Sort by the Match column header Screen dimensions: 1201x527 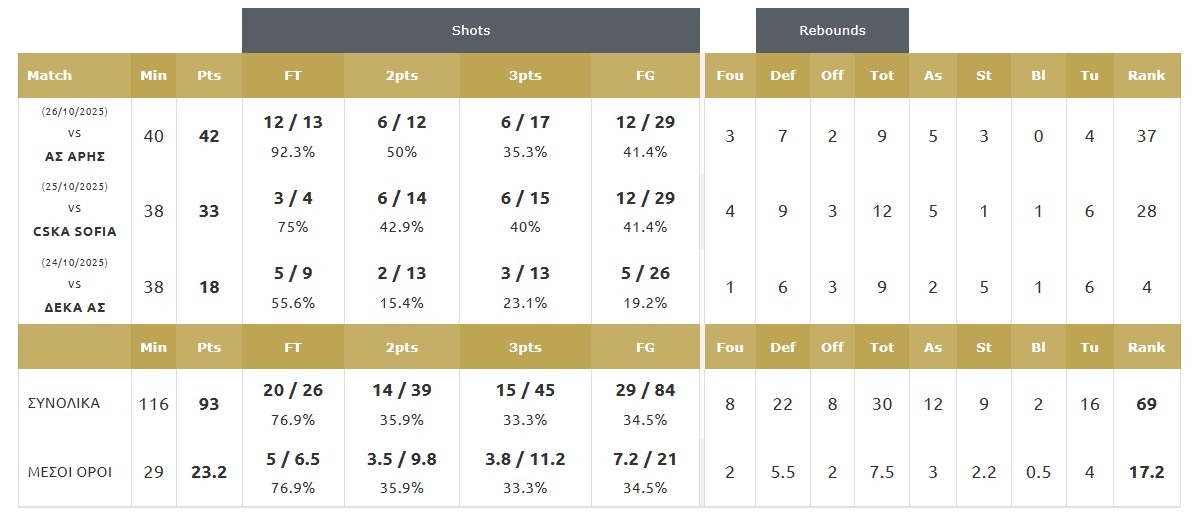[x=50, y=75]
